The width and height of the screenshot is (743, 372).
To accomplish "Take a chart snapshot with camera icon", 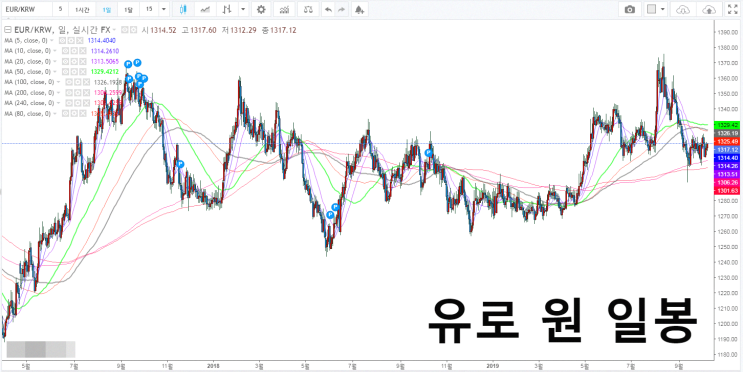I will 630,9.
